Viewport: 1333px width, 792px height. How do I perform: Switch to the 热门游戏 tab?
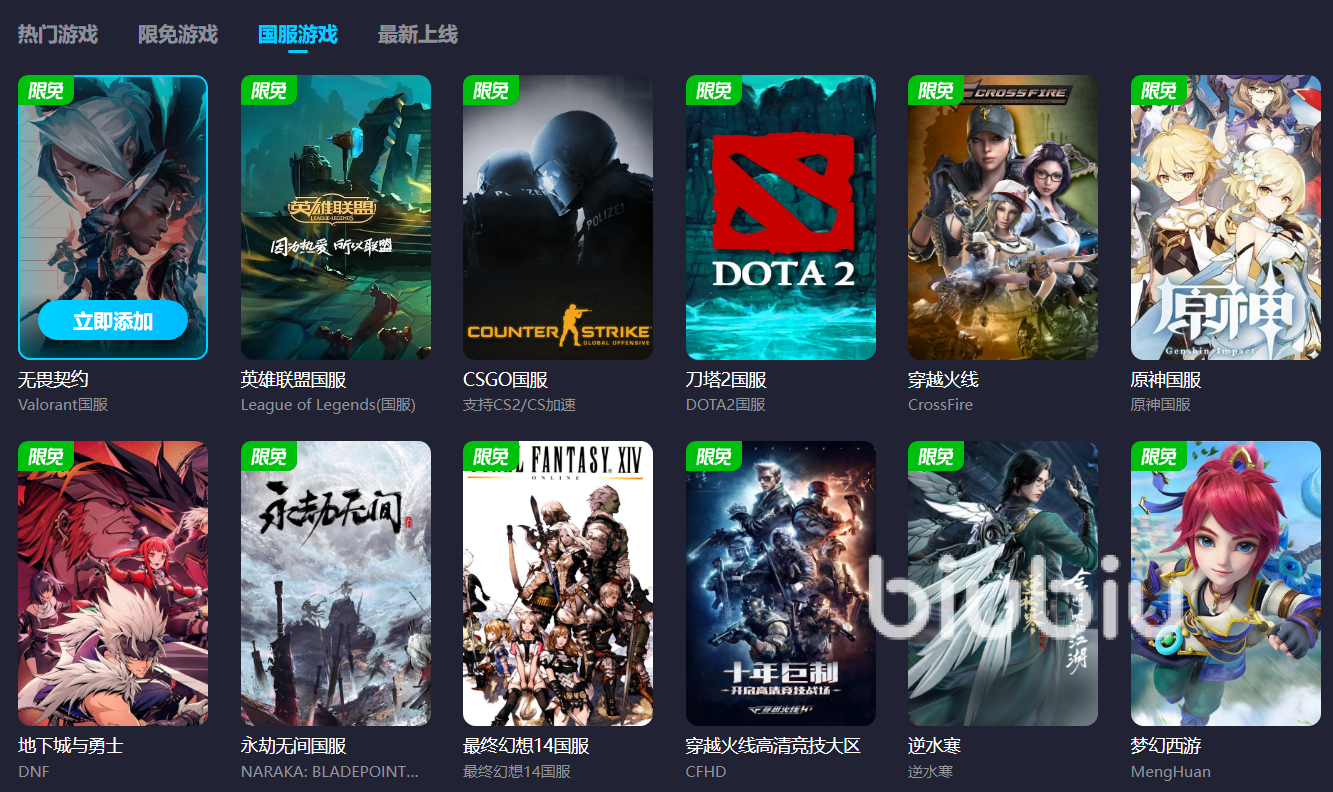pos(58,34)
